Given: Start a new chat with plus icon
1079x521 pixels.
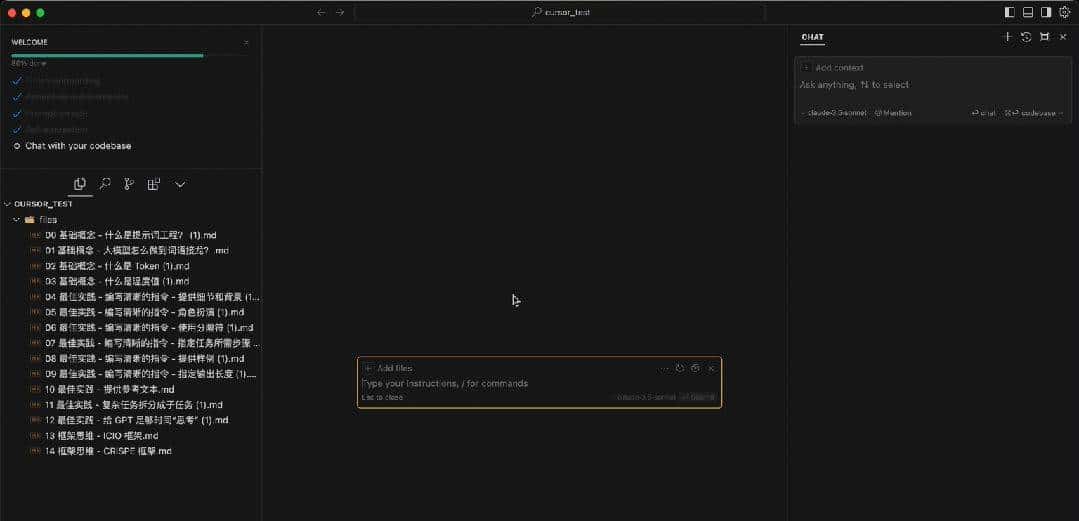Looking at the screenshot, I should pos(1007,37).
